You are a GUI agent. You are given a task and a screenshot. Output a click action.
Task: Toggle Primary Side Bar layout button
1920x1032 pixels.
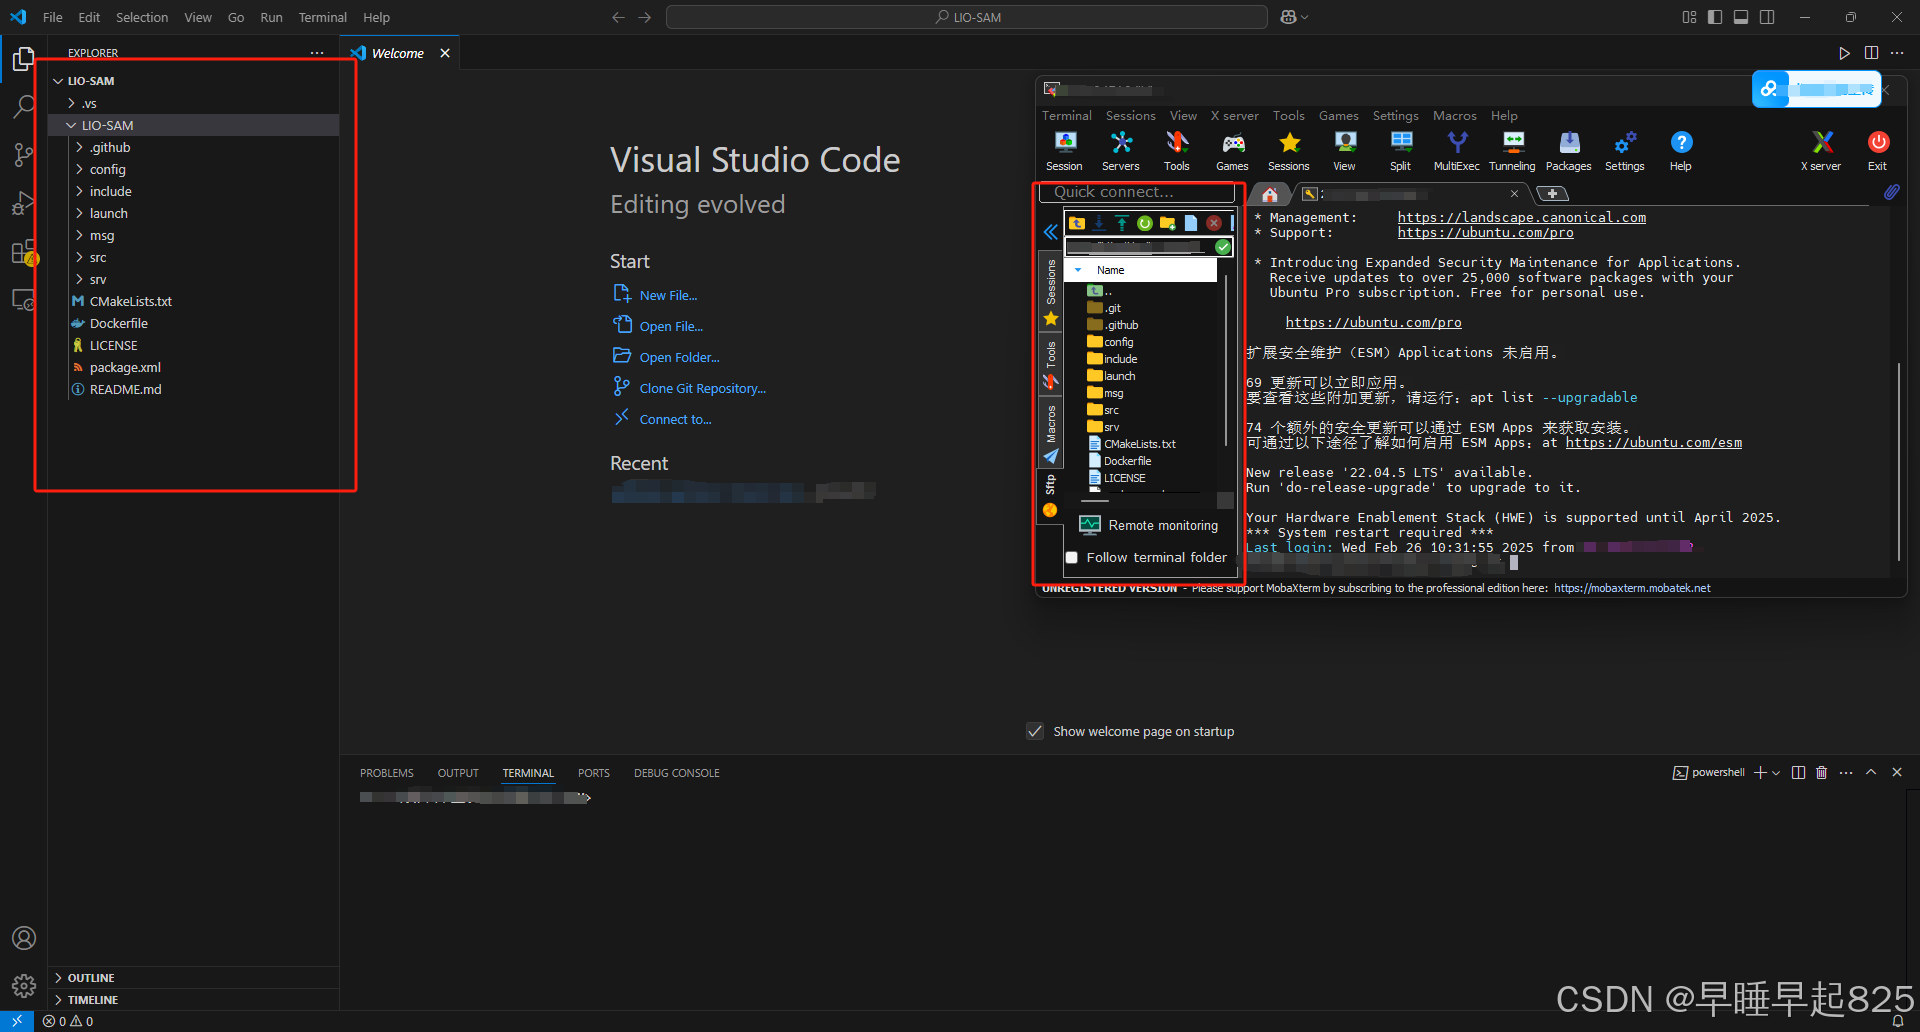(x=1715, y=17)
